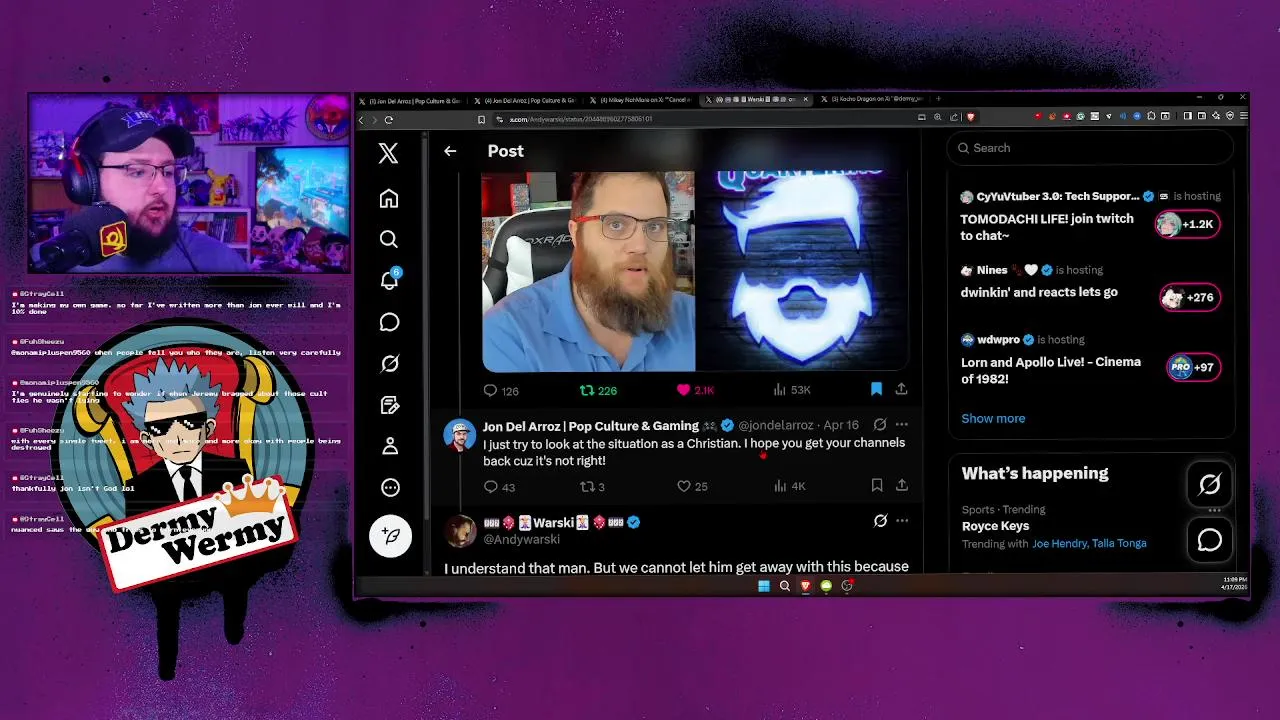
Task: Open Notifications bell with badge
Action: [389, 280]
